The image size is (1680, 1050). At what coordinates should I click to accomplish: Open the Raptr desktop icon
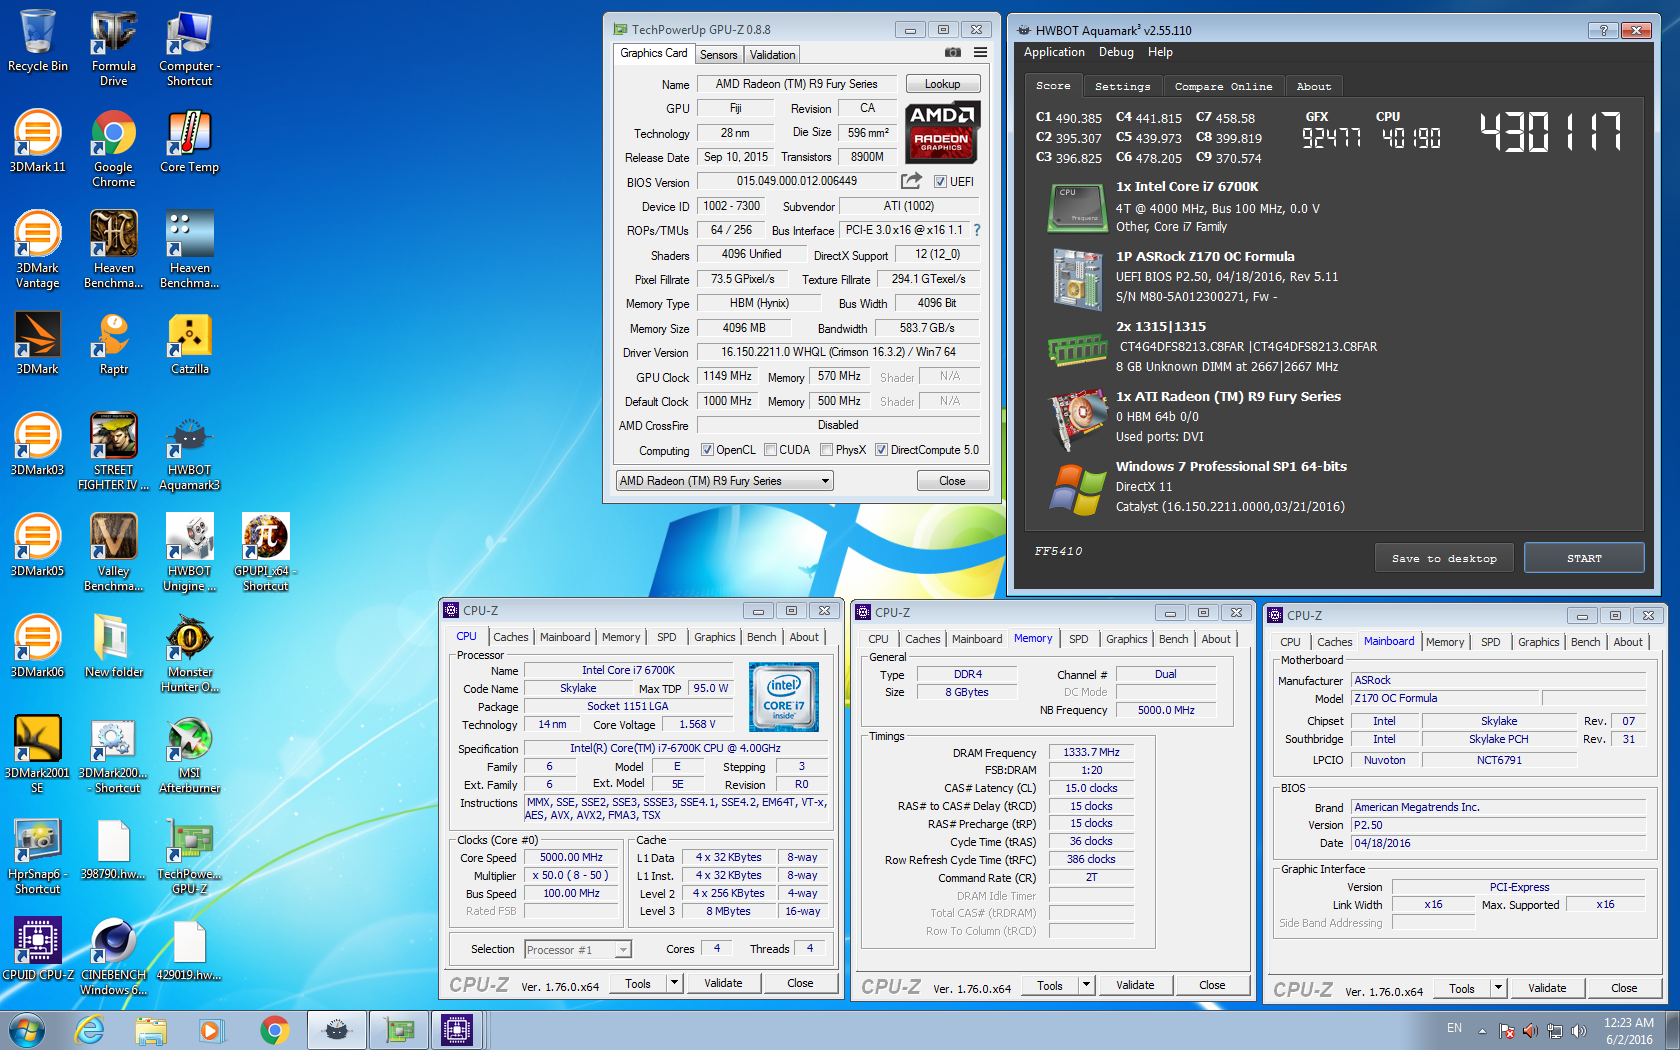(114, 344)
